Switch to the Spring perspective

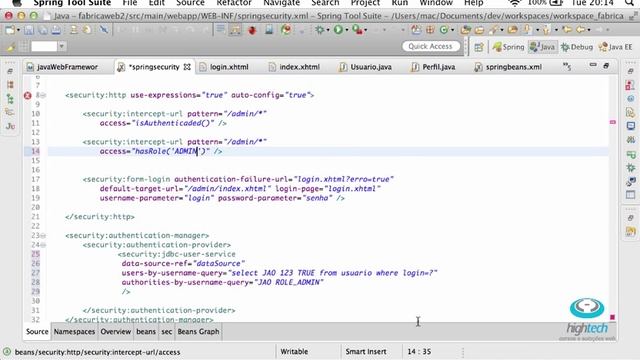coord(508,47)
